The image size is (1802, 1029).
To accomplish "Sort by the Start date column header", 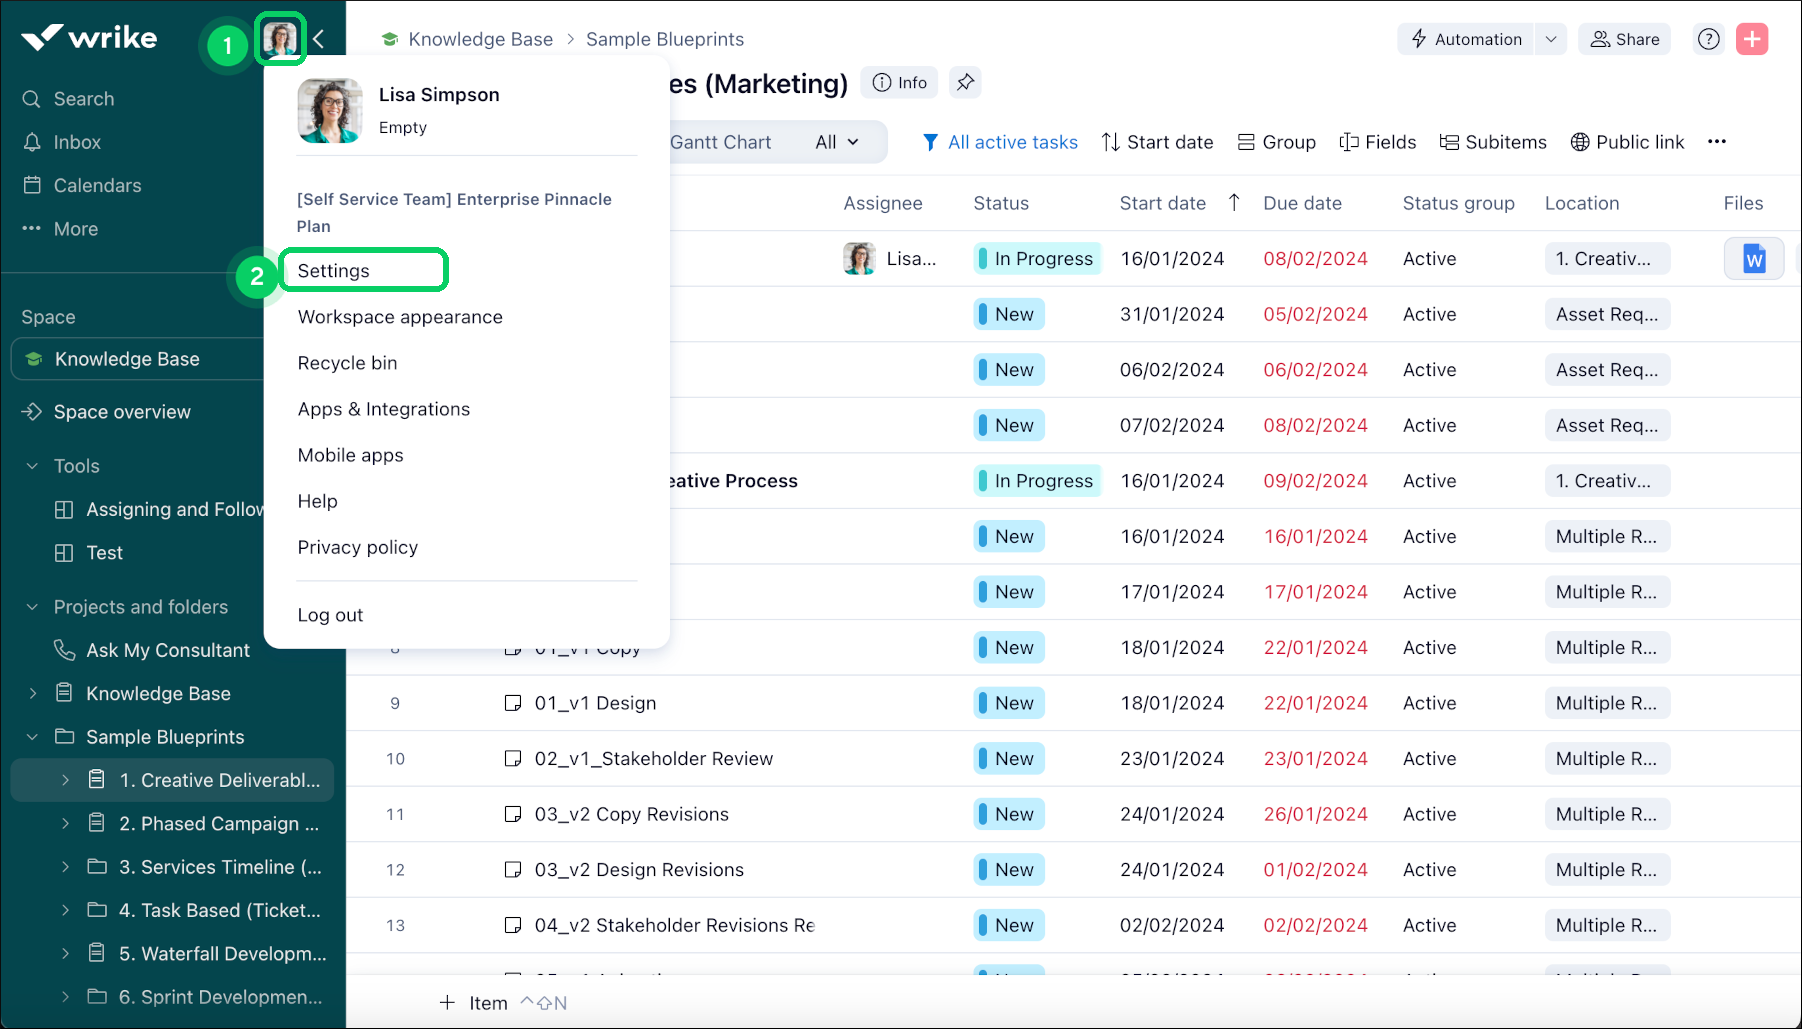I will point(1163,203).
